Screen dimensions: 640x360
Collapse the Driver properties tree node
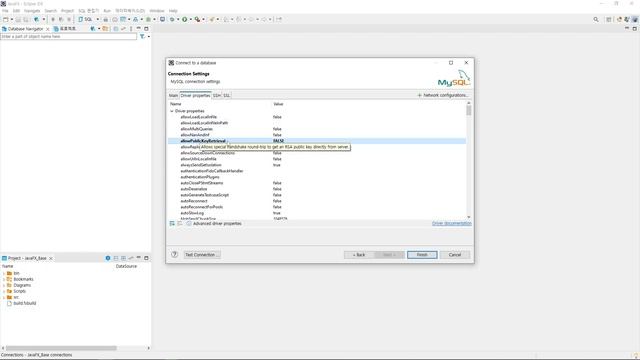point(172,111)
